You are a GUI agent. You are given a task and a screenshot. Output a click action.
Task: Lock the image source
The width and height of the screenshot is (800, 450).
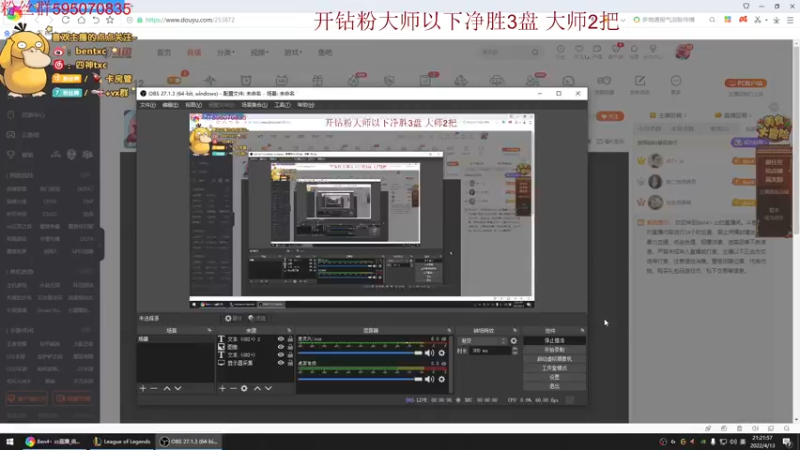pos(290,347)
